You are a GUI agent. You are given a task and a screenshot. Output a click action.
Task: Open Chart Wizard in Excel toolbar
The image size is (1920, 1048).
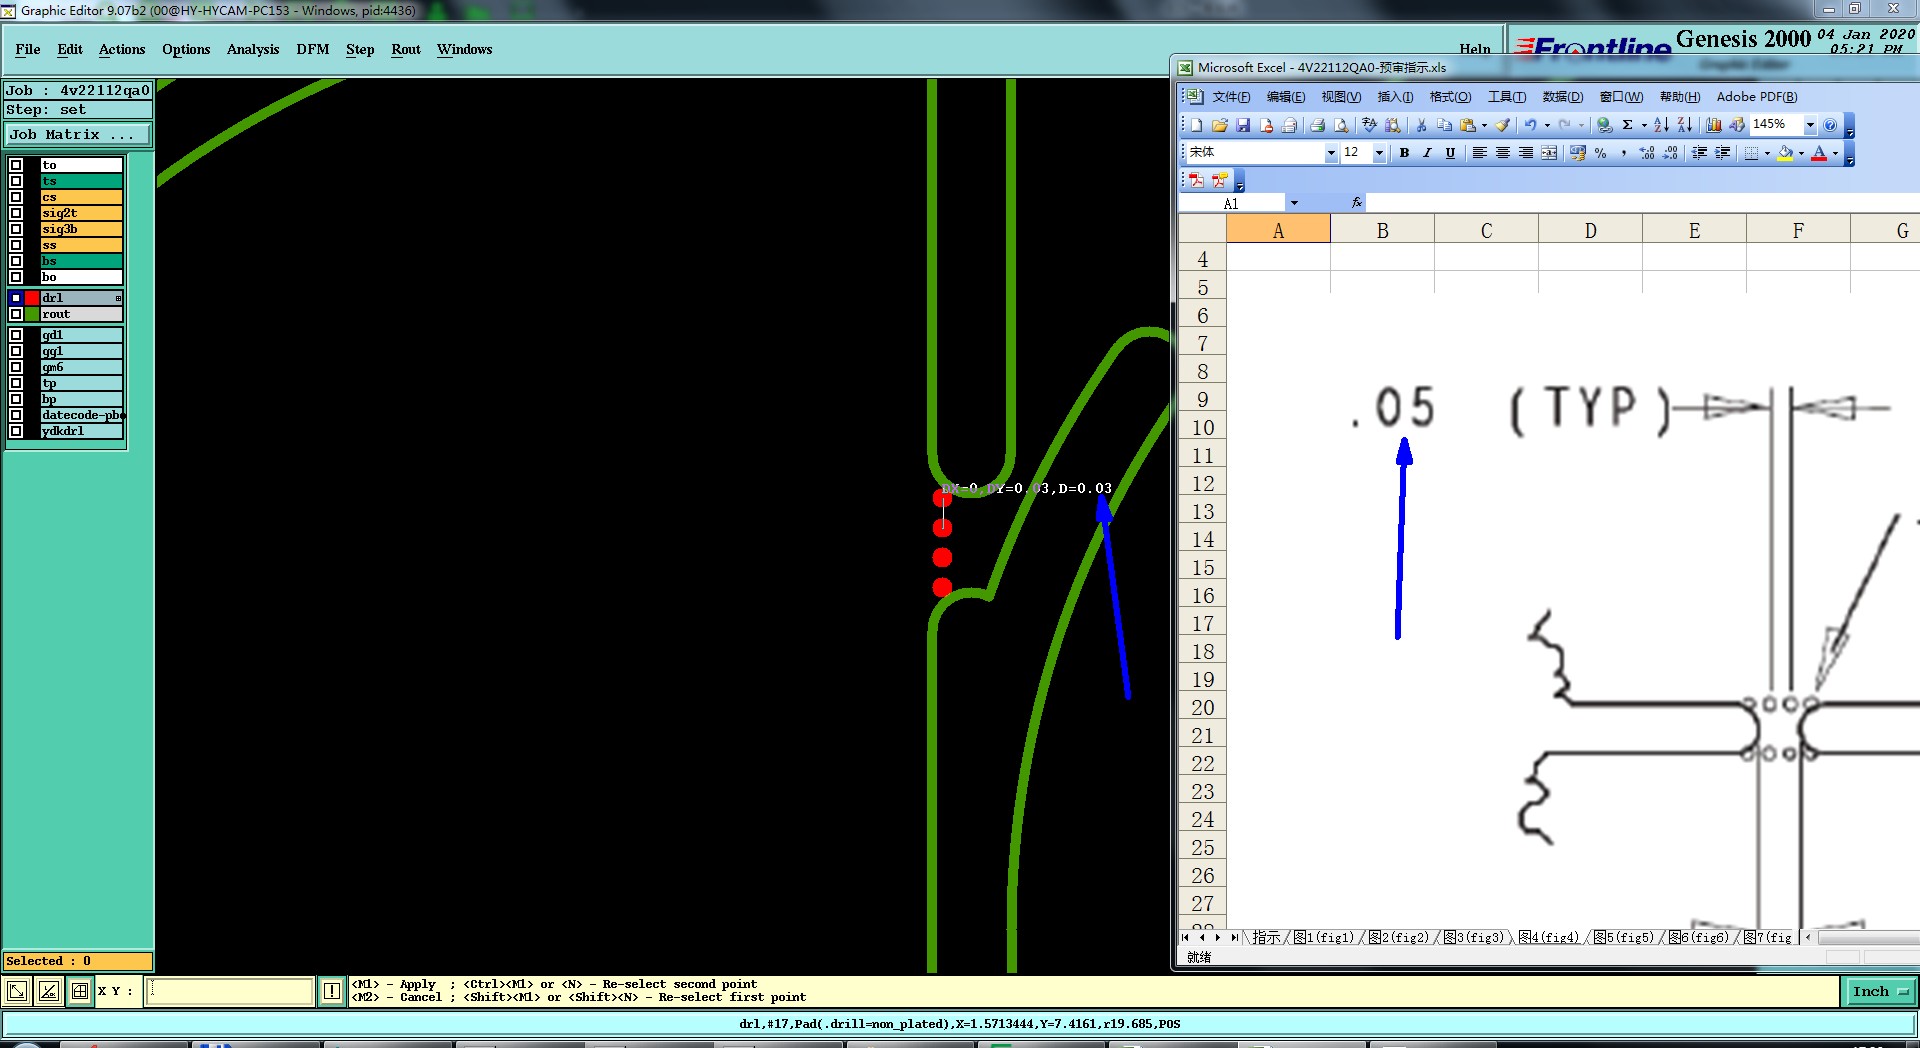pyautogui.click(x=1714, y=125)
